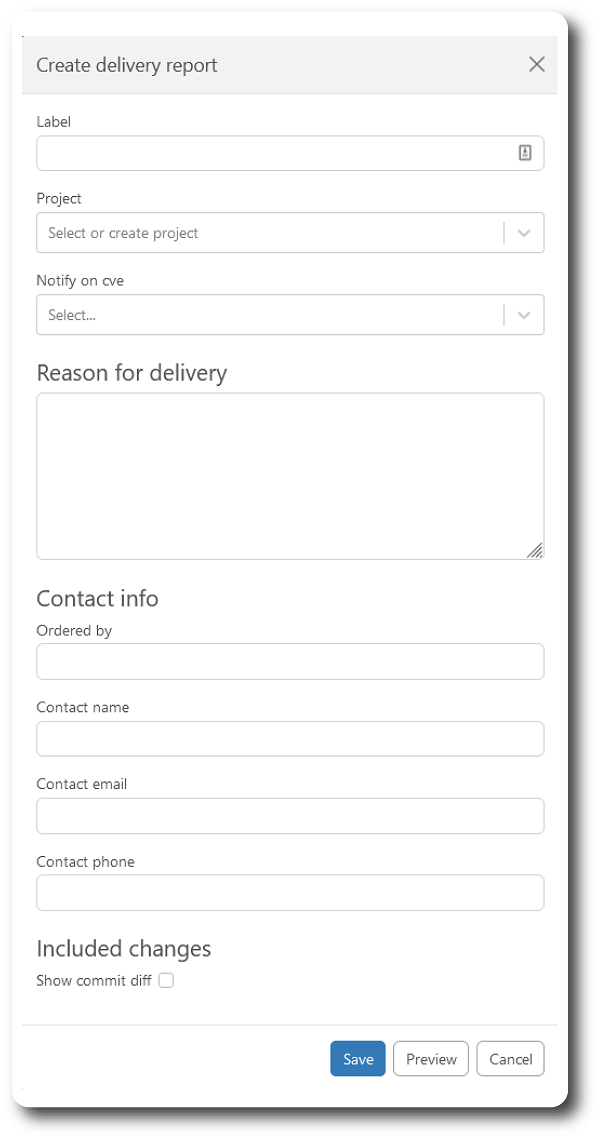600x1139 pixels.
Task: Cancel the delivery report creation
Action: coord(510,1059)
